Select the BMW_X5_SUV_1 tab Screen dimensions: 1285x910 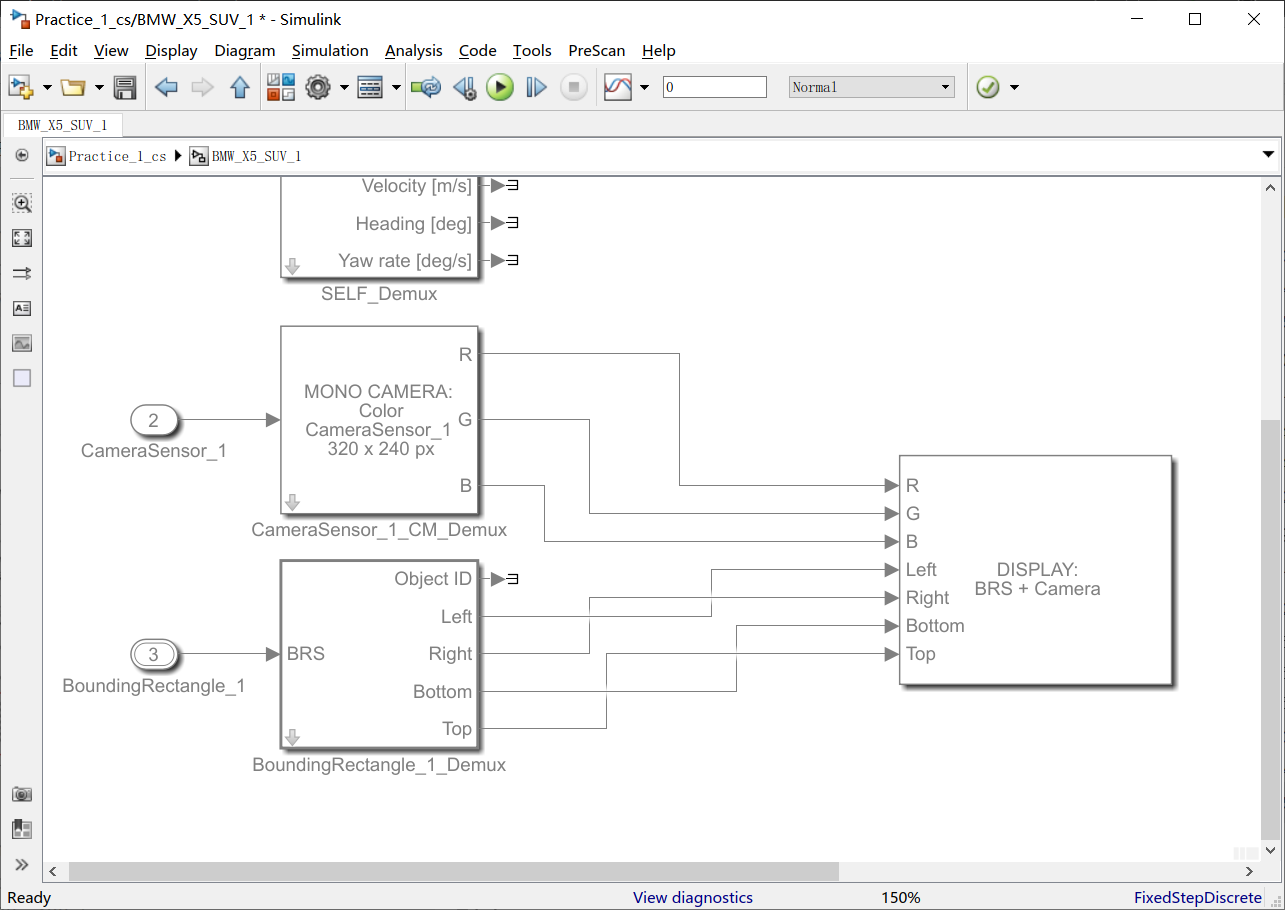pos(63,125)
